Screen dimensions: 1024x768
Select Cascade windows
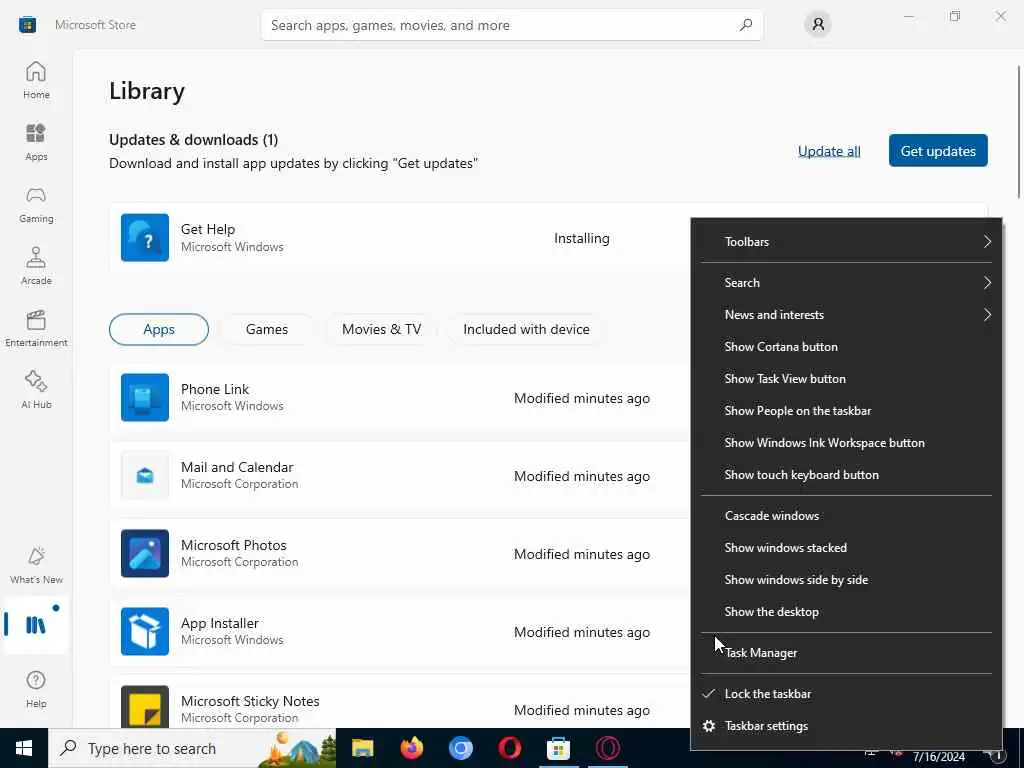(846, 516)
